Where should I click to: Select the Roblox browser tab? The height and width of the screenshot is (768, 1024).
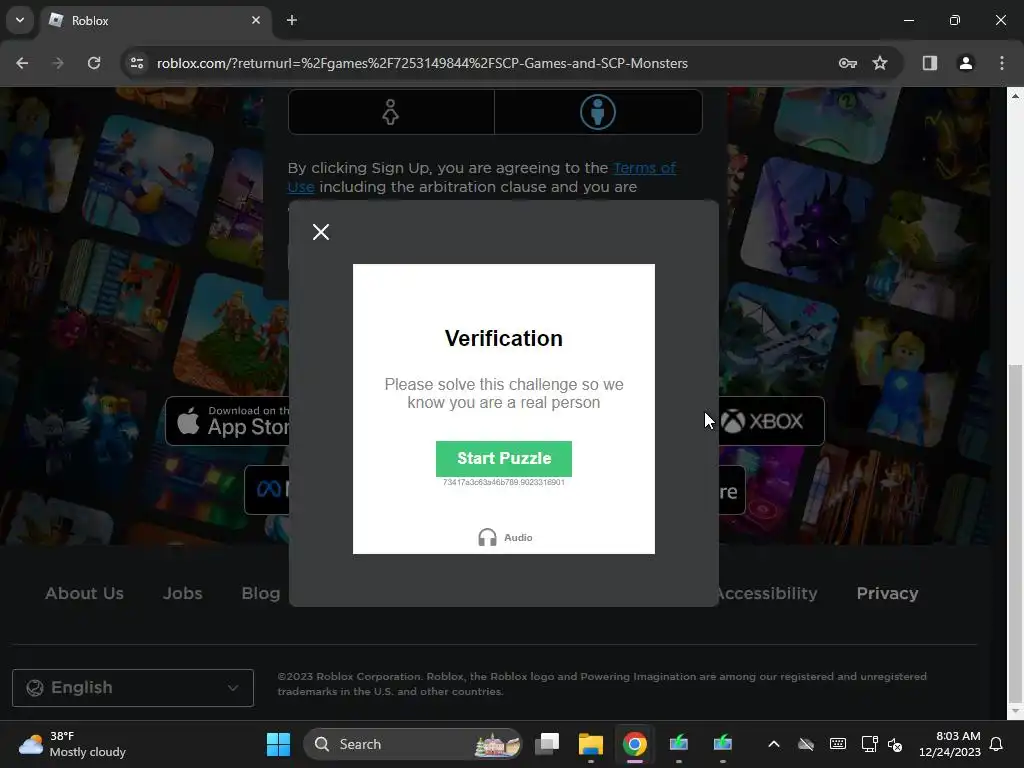(157, 21)
